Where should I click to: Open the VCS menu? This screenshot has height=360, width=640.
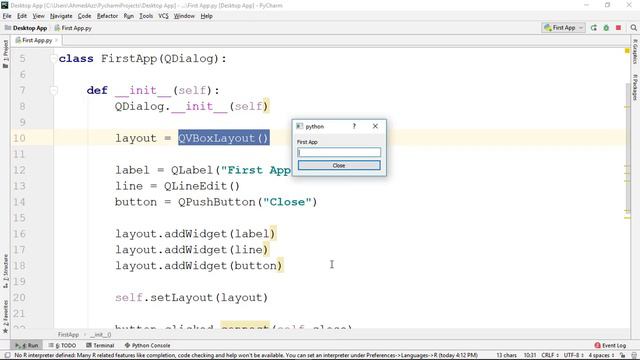[x=163, y=16]
